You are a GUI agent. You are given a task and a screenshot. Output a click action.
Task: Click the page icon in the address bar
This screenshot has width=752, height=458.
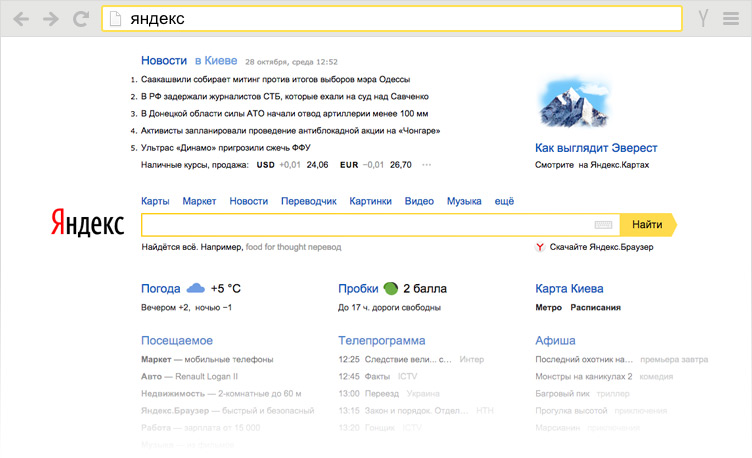tap(115, 19)
